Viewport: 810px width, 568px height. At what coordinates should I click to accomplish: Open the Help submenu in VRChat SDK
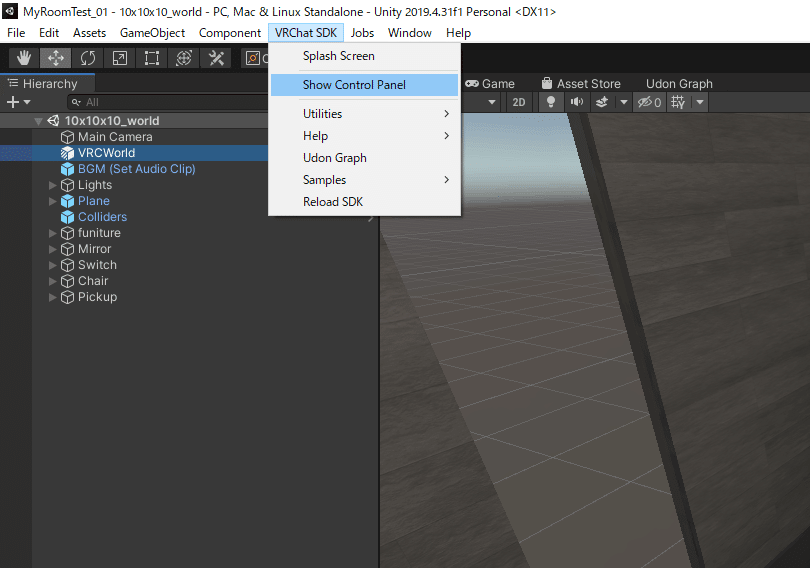point(364,136)
